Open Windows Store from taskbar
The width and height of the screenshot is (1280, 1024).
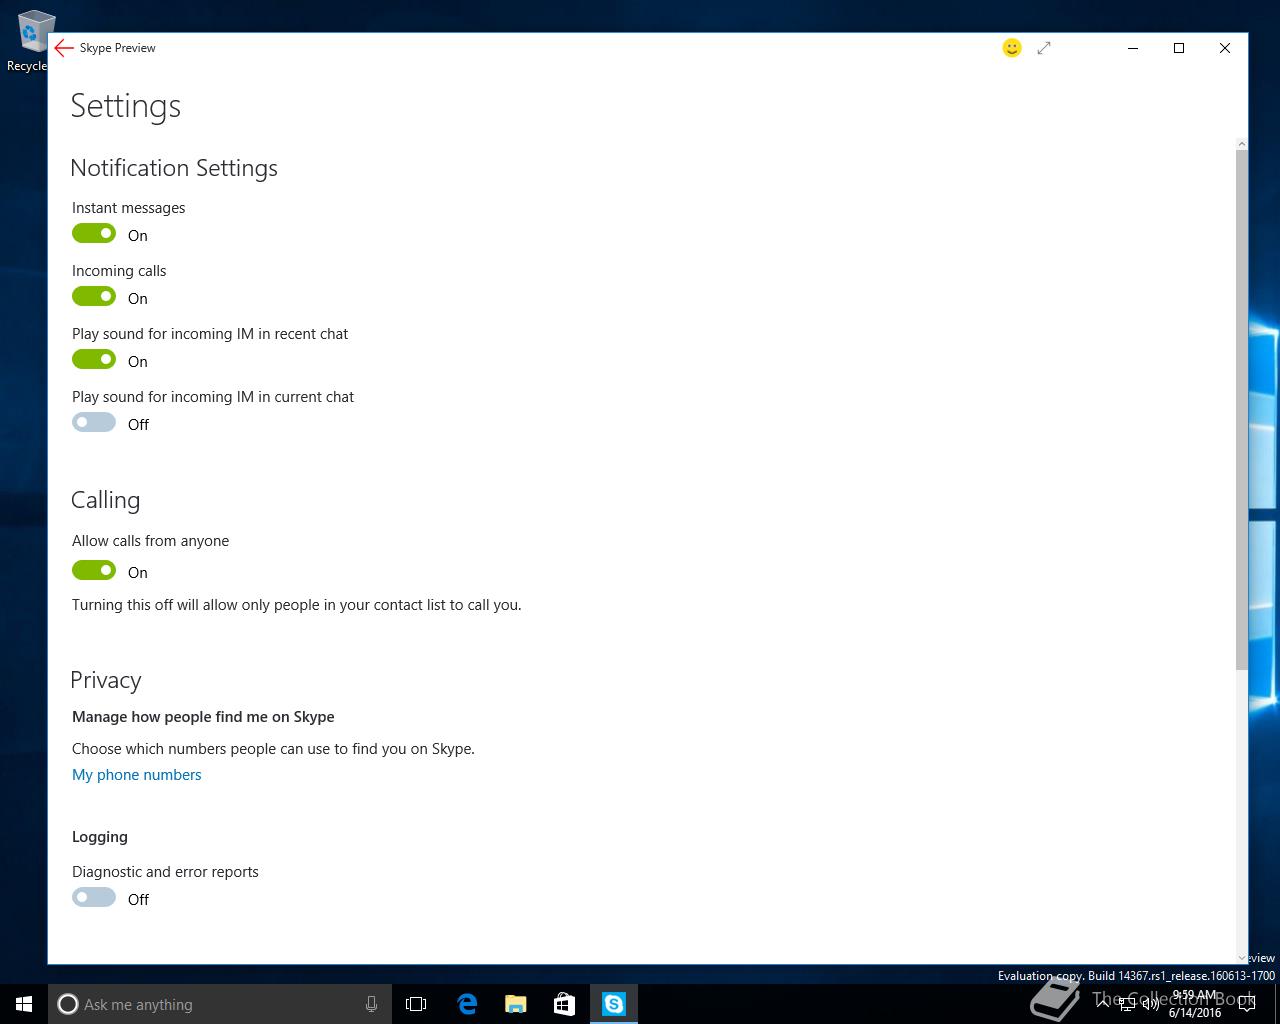565,1004
